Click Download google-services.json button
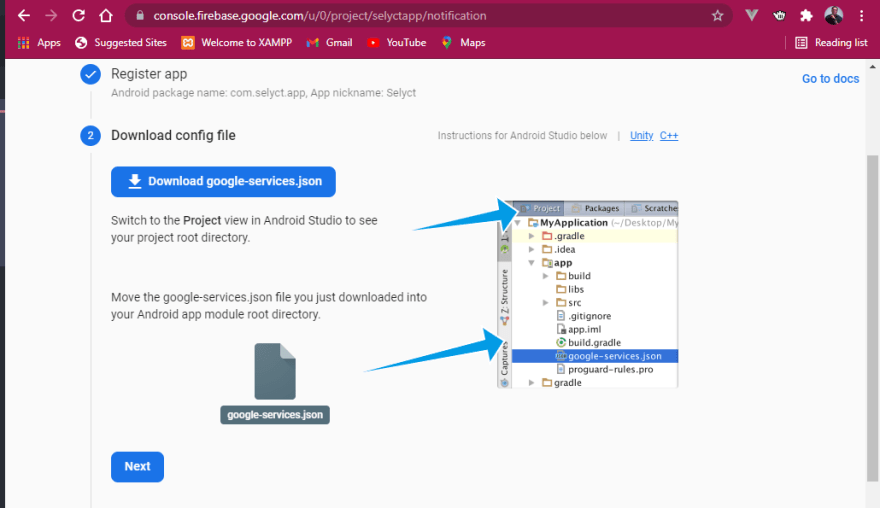Screen dimensions: 880x508 pos(223,181)
